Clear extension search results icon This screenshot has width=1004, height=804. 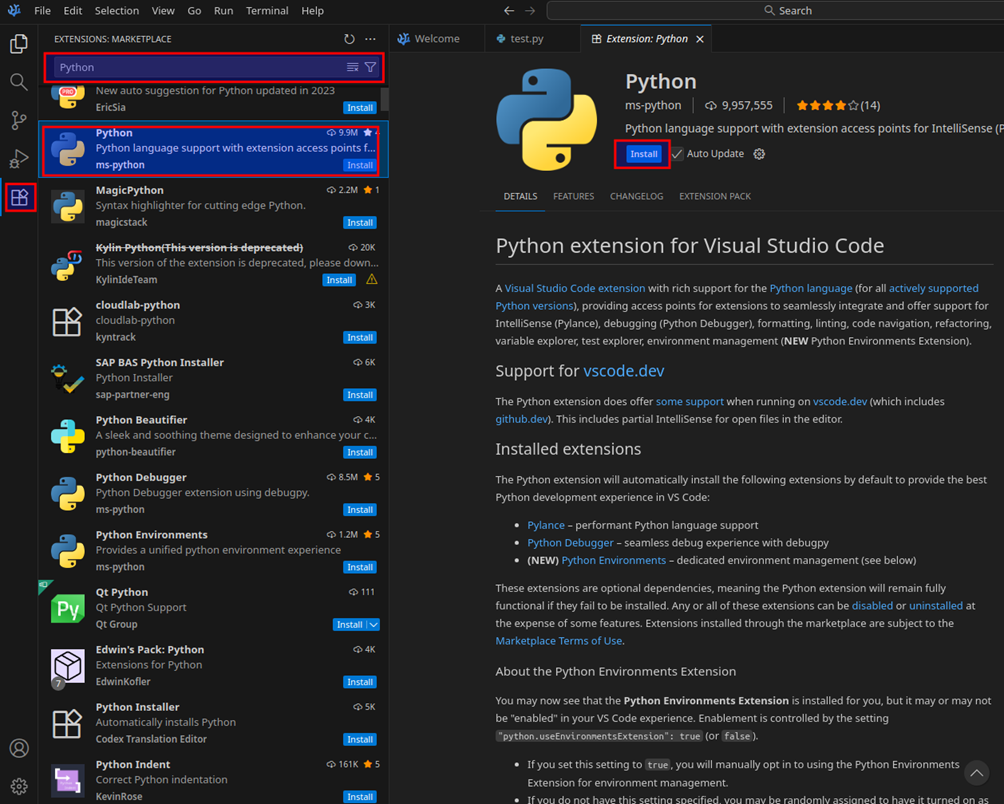point(352,68)
